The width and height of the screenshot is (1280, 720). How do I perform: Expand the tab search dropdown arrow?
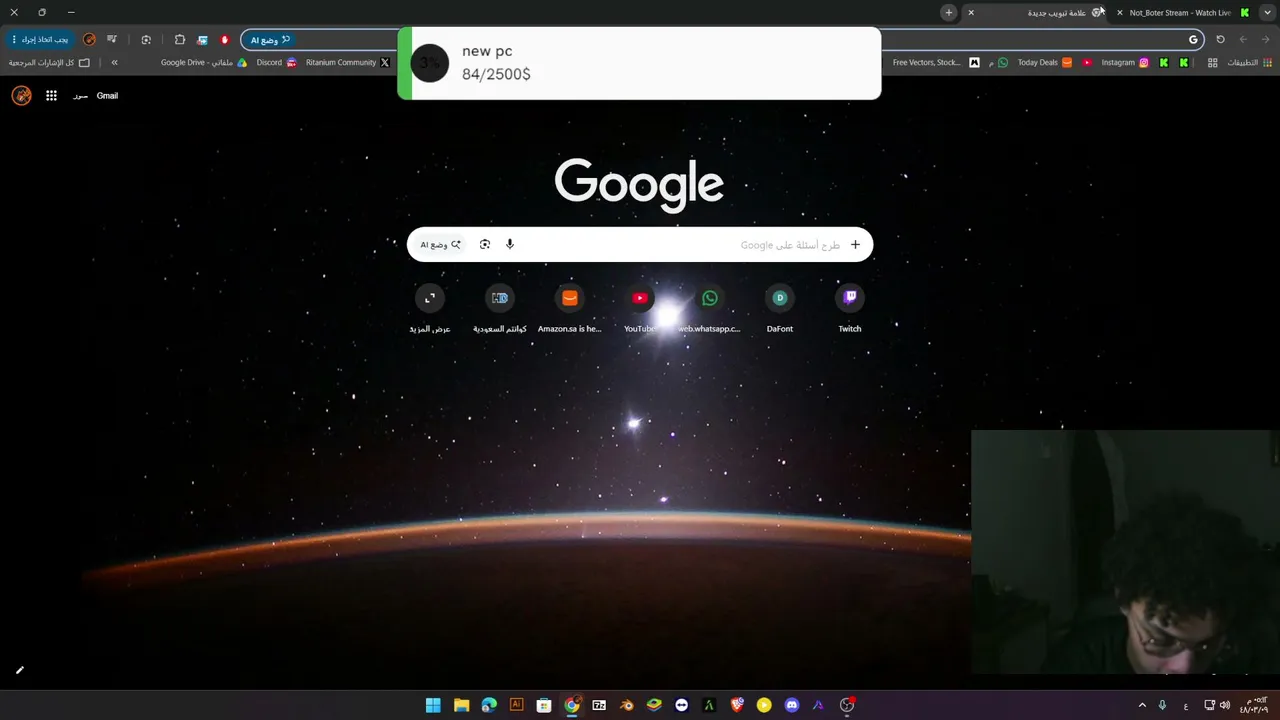click(1267, 12)
